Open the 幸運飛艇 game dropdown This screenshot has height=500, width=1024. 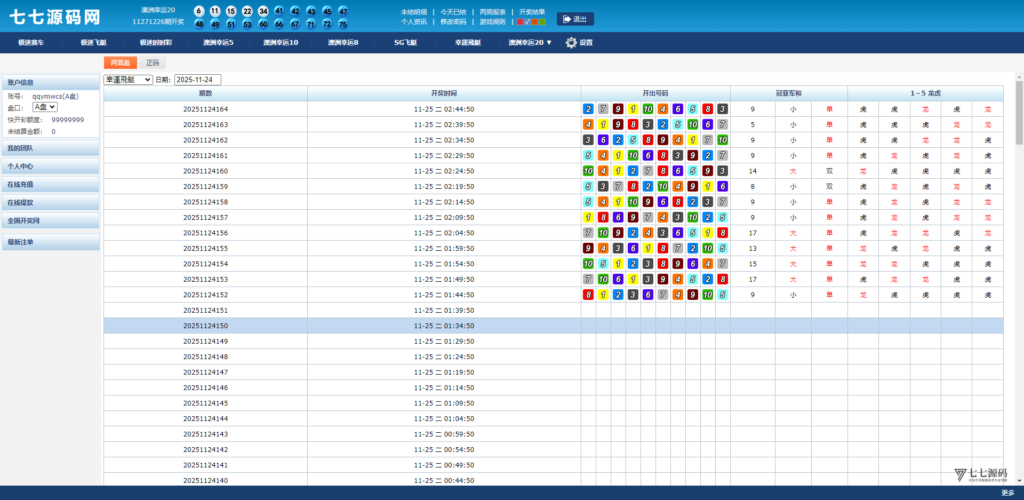click(x=127, y=79)
